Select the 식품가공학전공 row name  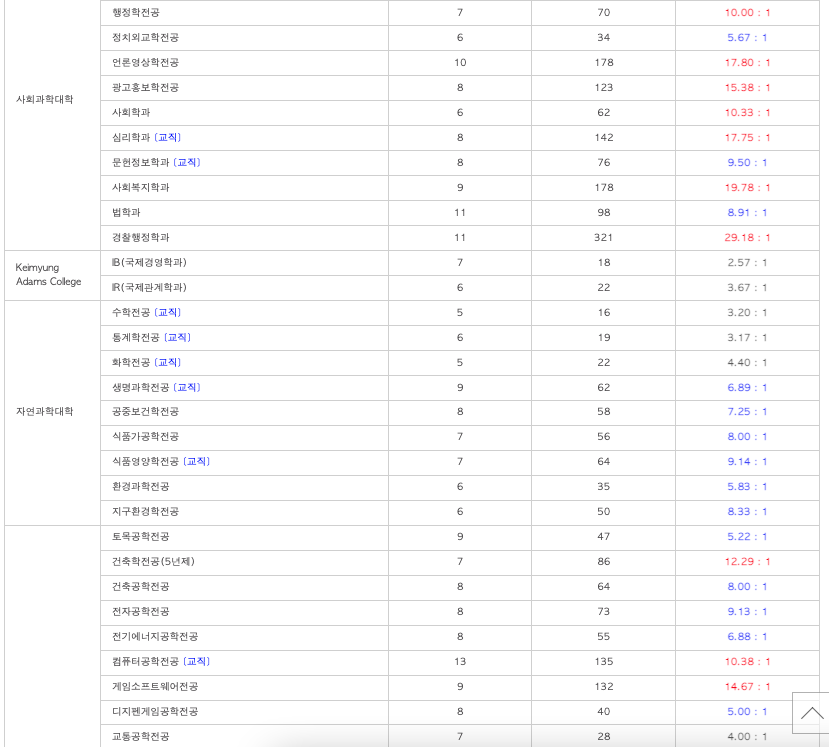tap(145, 437)
